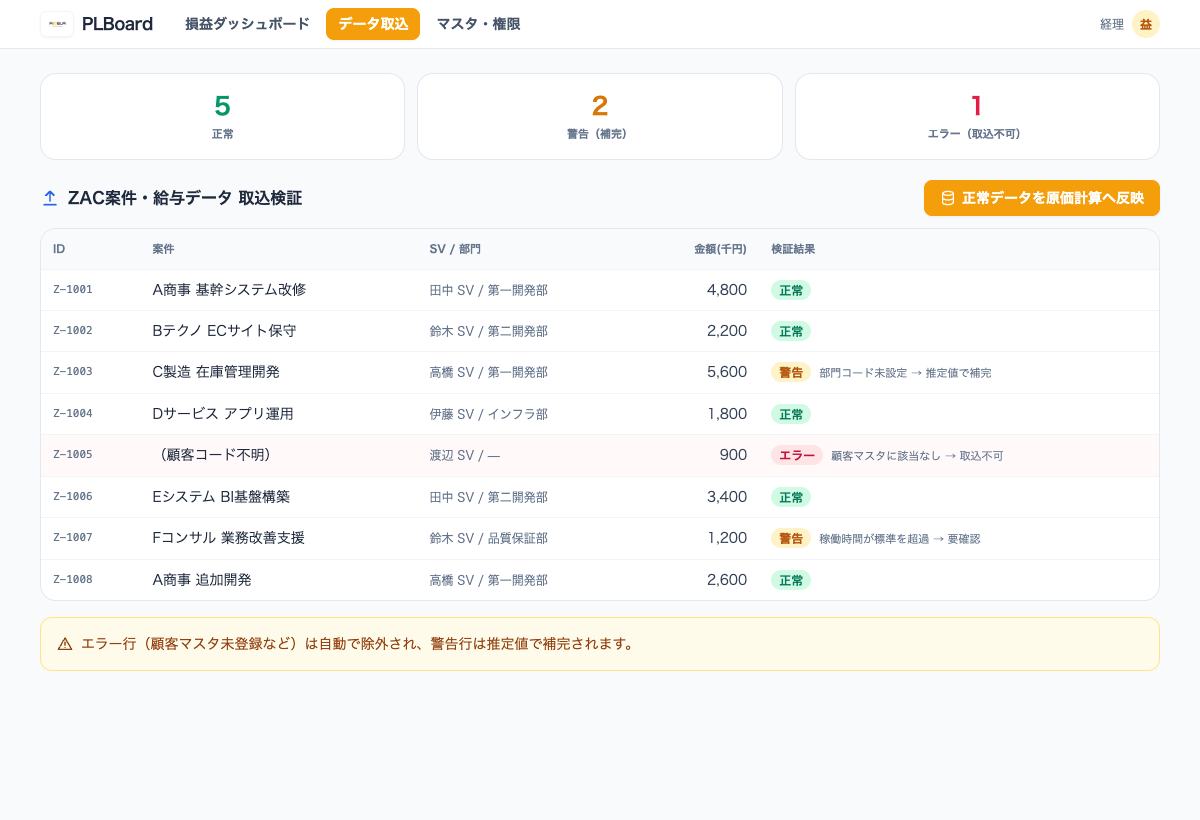Click ID cell Z-1005
Screen dimensions: 1200x820
pos(73,455)
